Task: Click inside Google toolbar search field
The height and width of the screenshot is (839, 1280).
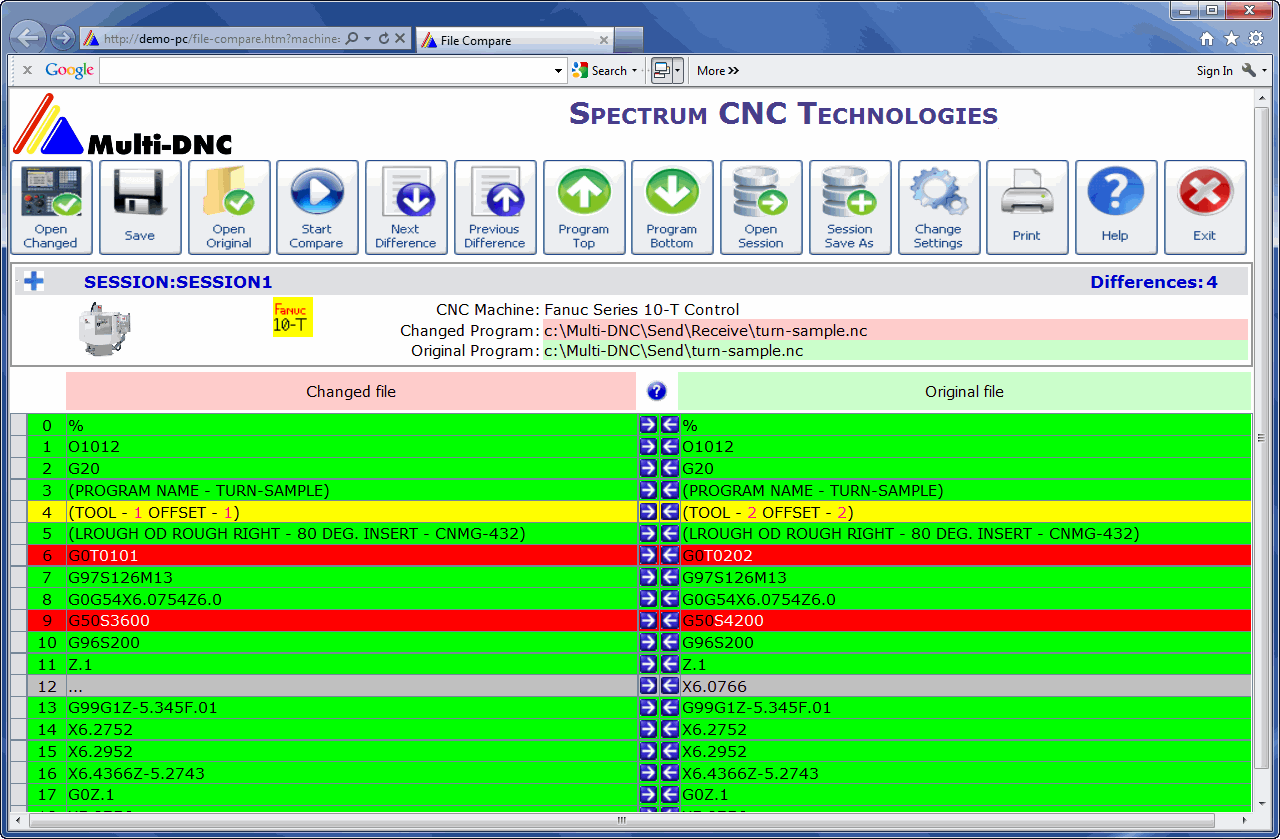Action: point(325,71)
